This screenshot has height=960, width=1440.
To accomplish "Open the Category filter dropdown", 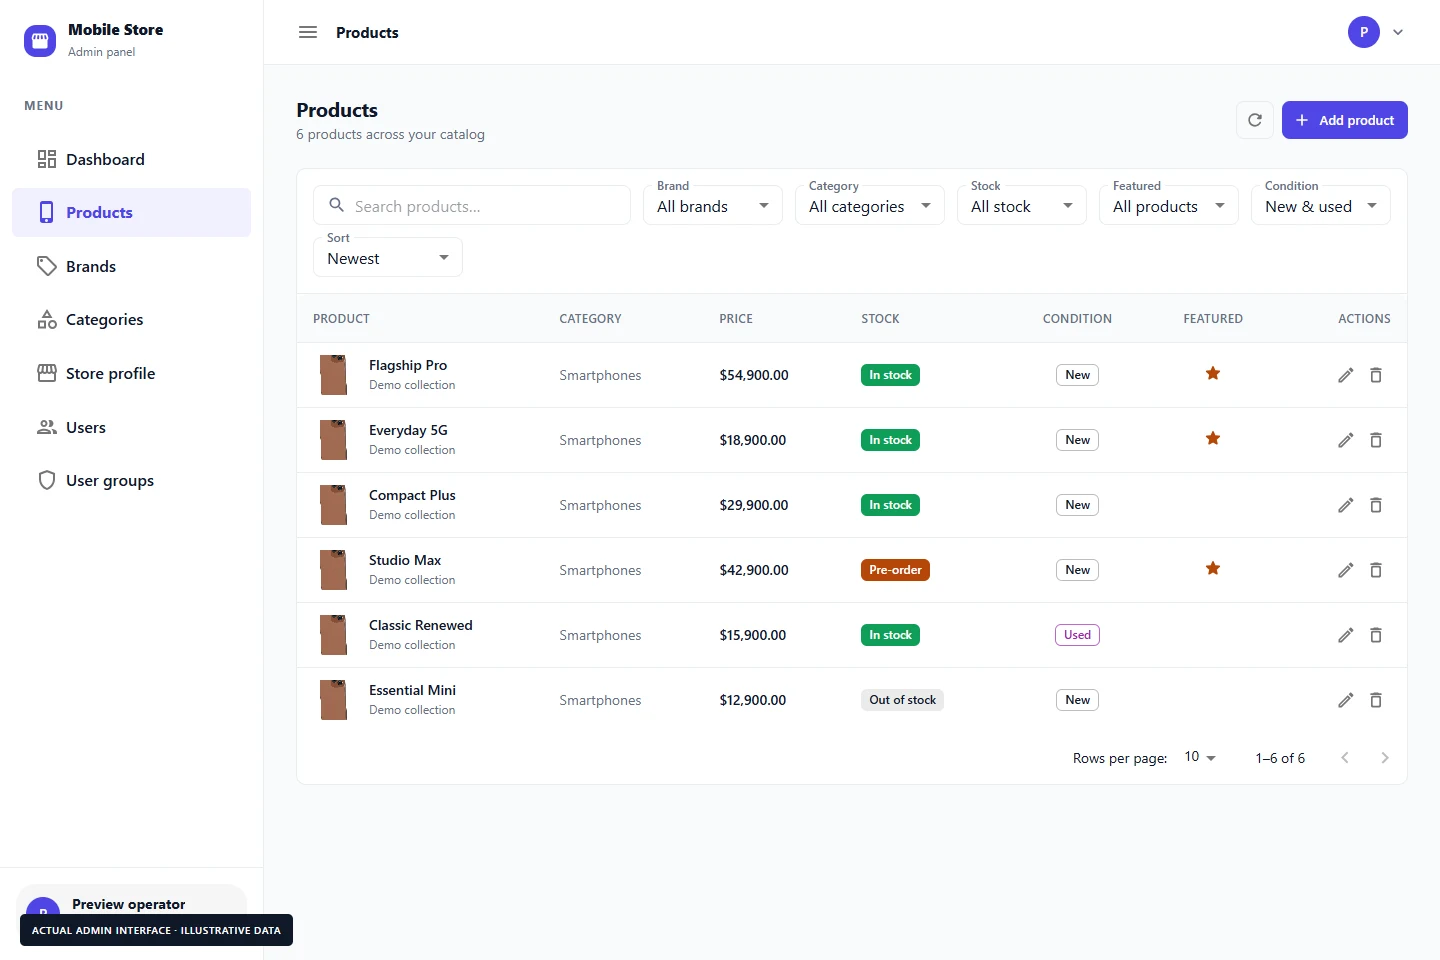I will tap(870, 205).
